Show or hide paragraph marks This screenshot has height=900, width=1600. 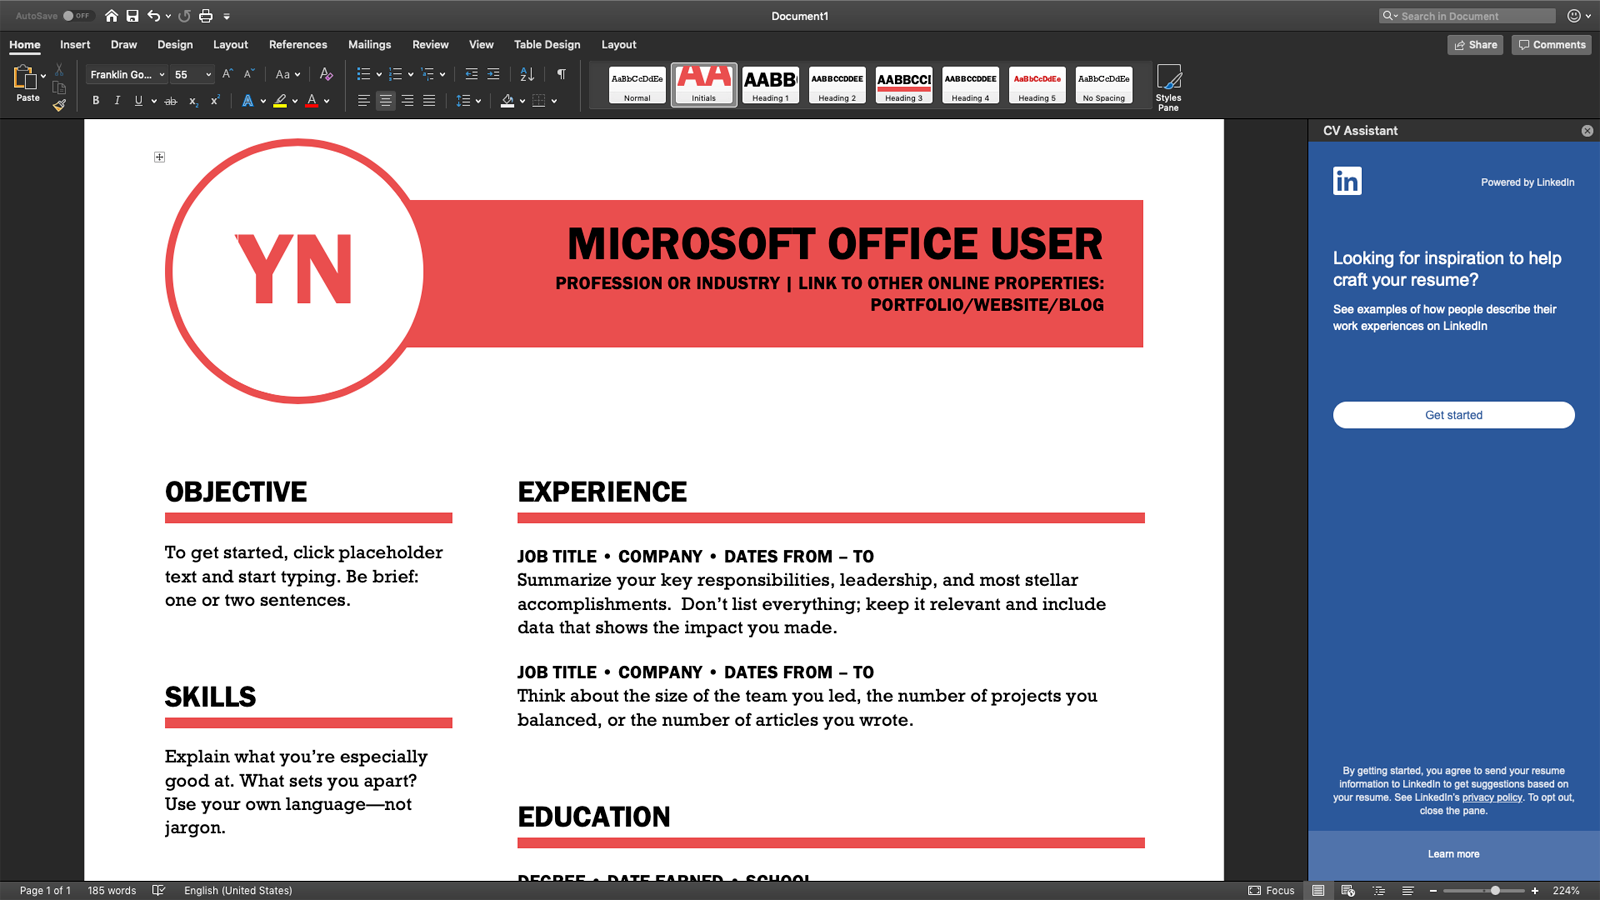pyautogui.click(x=561, y=74)
